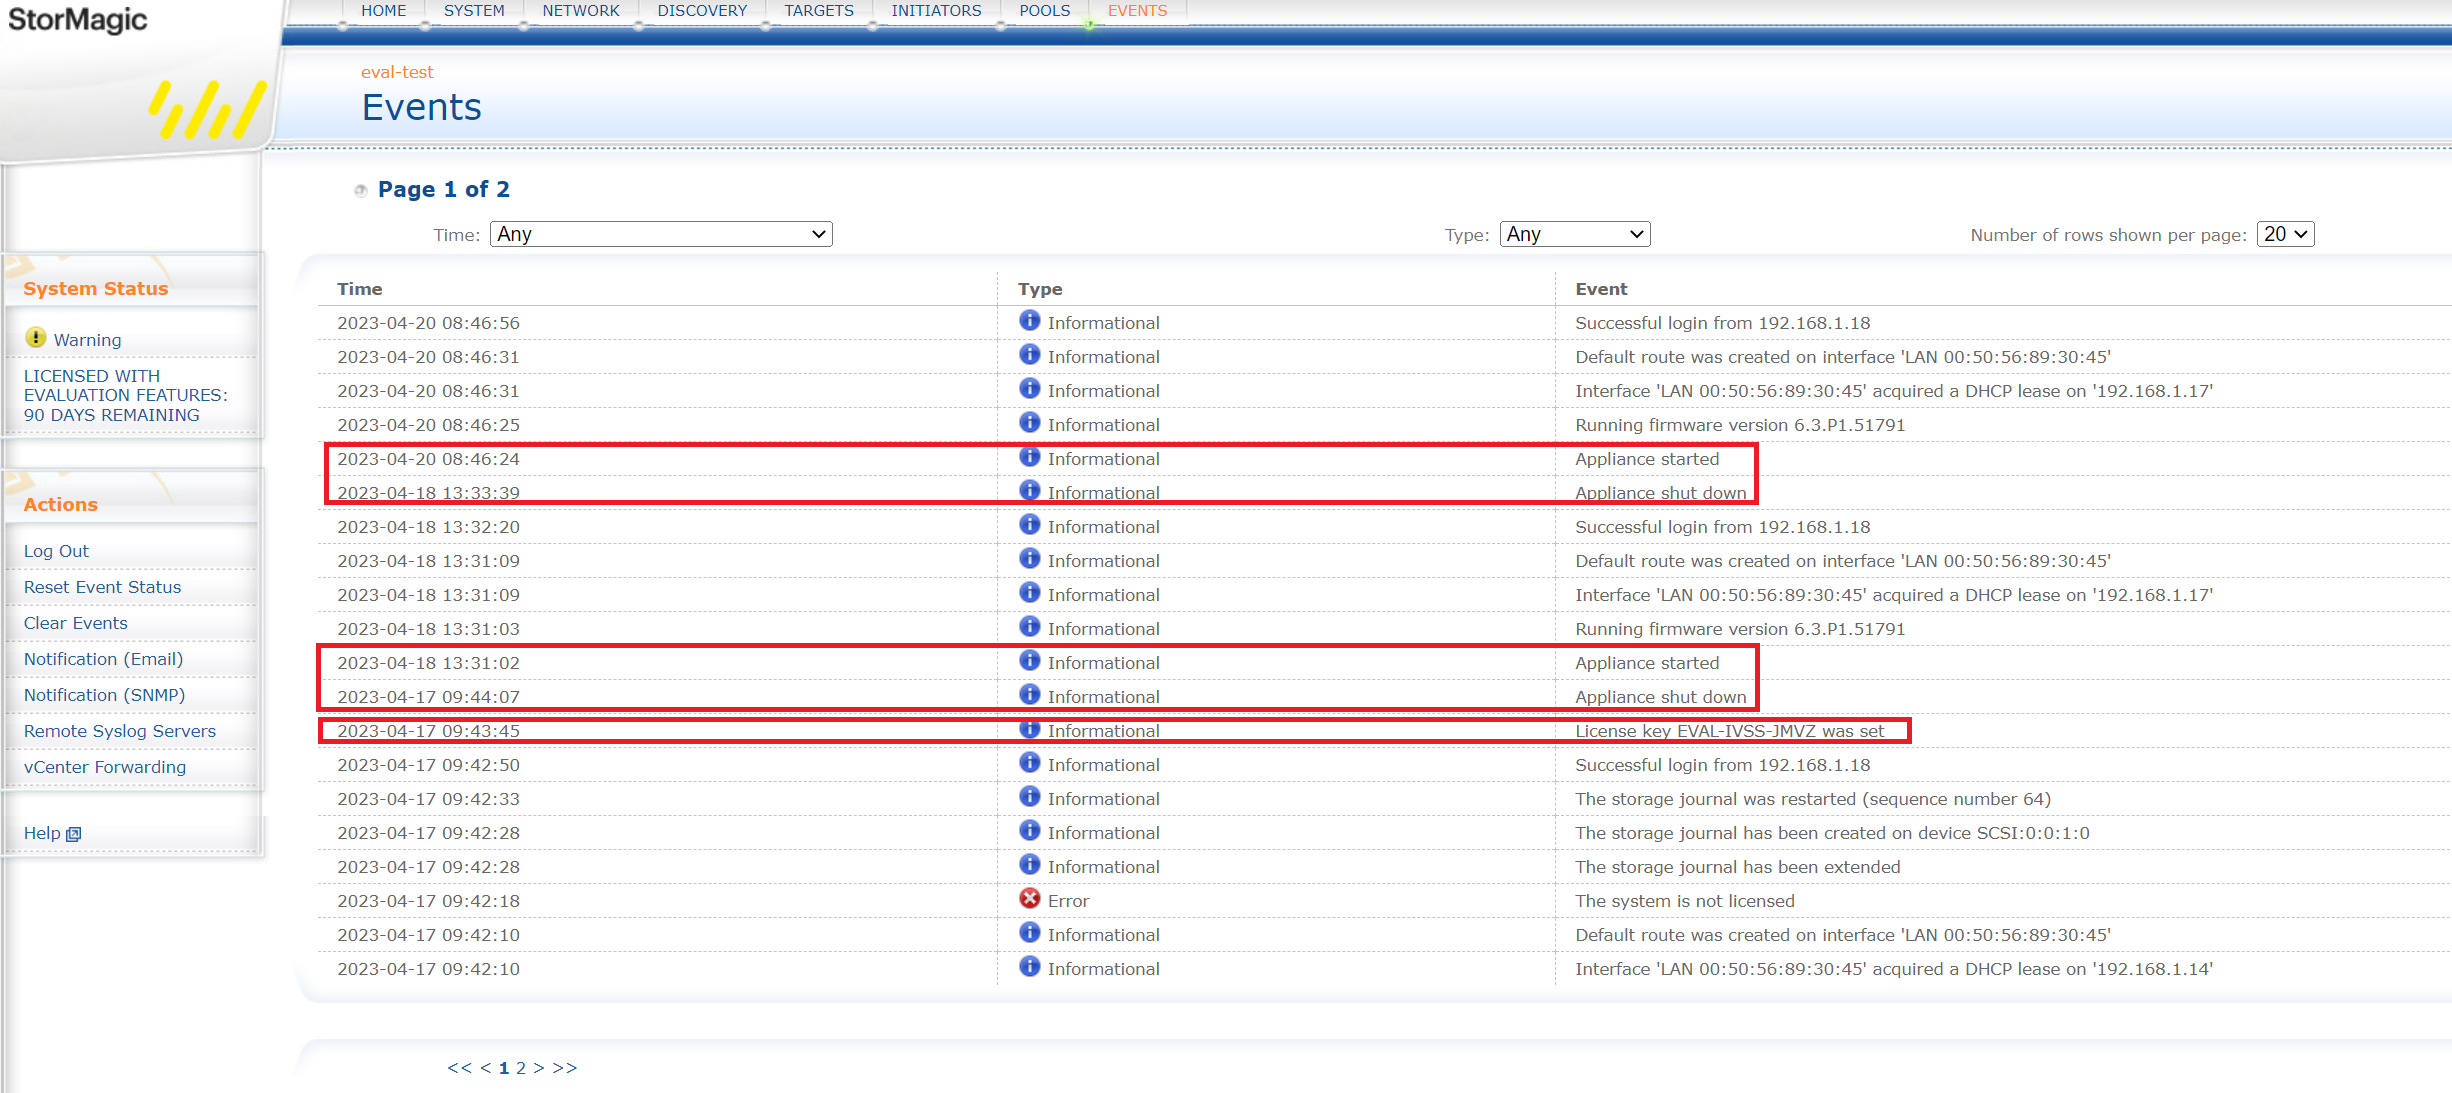Click the storage journal created on SCSI:0:0:1:0 event
The height and width of the screenshot is (1093, 2452).
tap(1832, 833)
